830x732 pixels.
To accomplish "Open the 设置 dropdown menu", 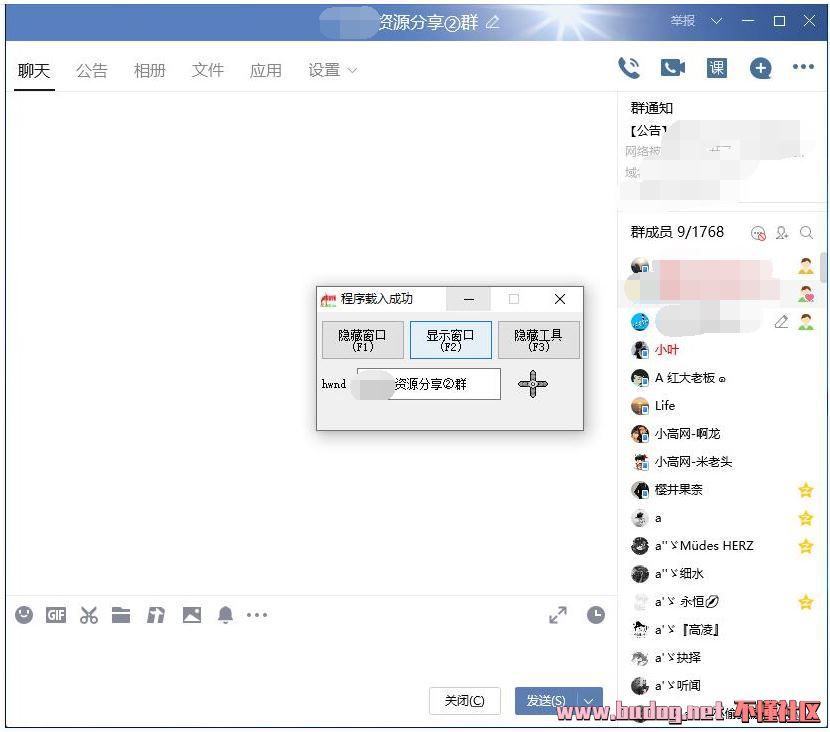I will point(332,70).
